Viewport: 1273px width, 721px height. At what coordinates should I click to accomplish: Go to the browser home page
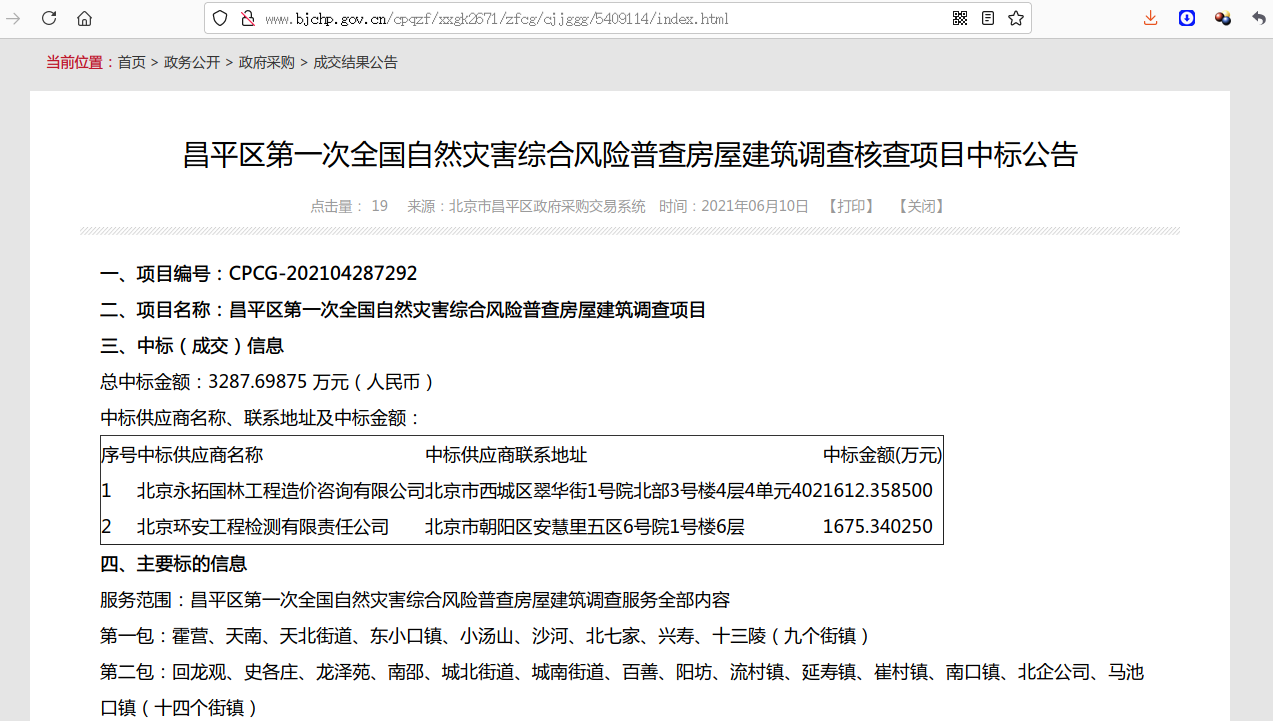(85, 17)
